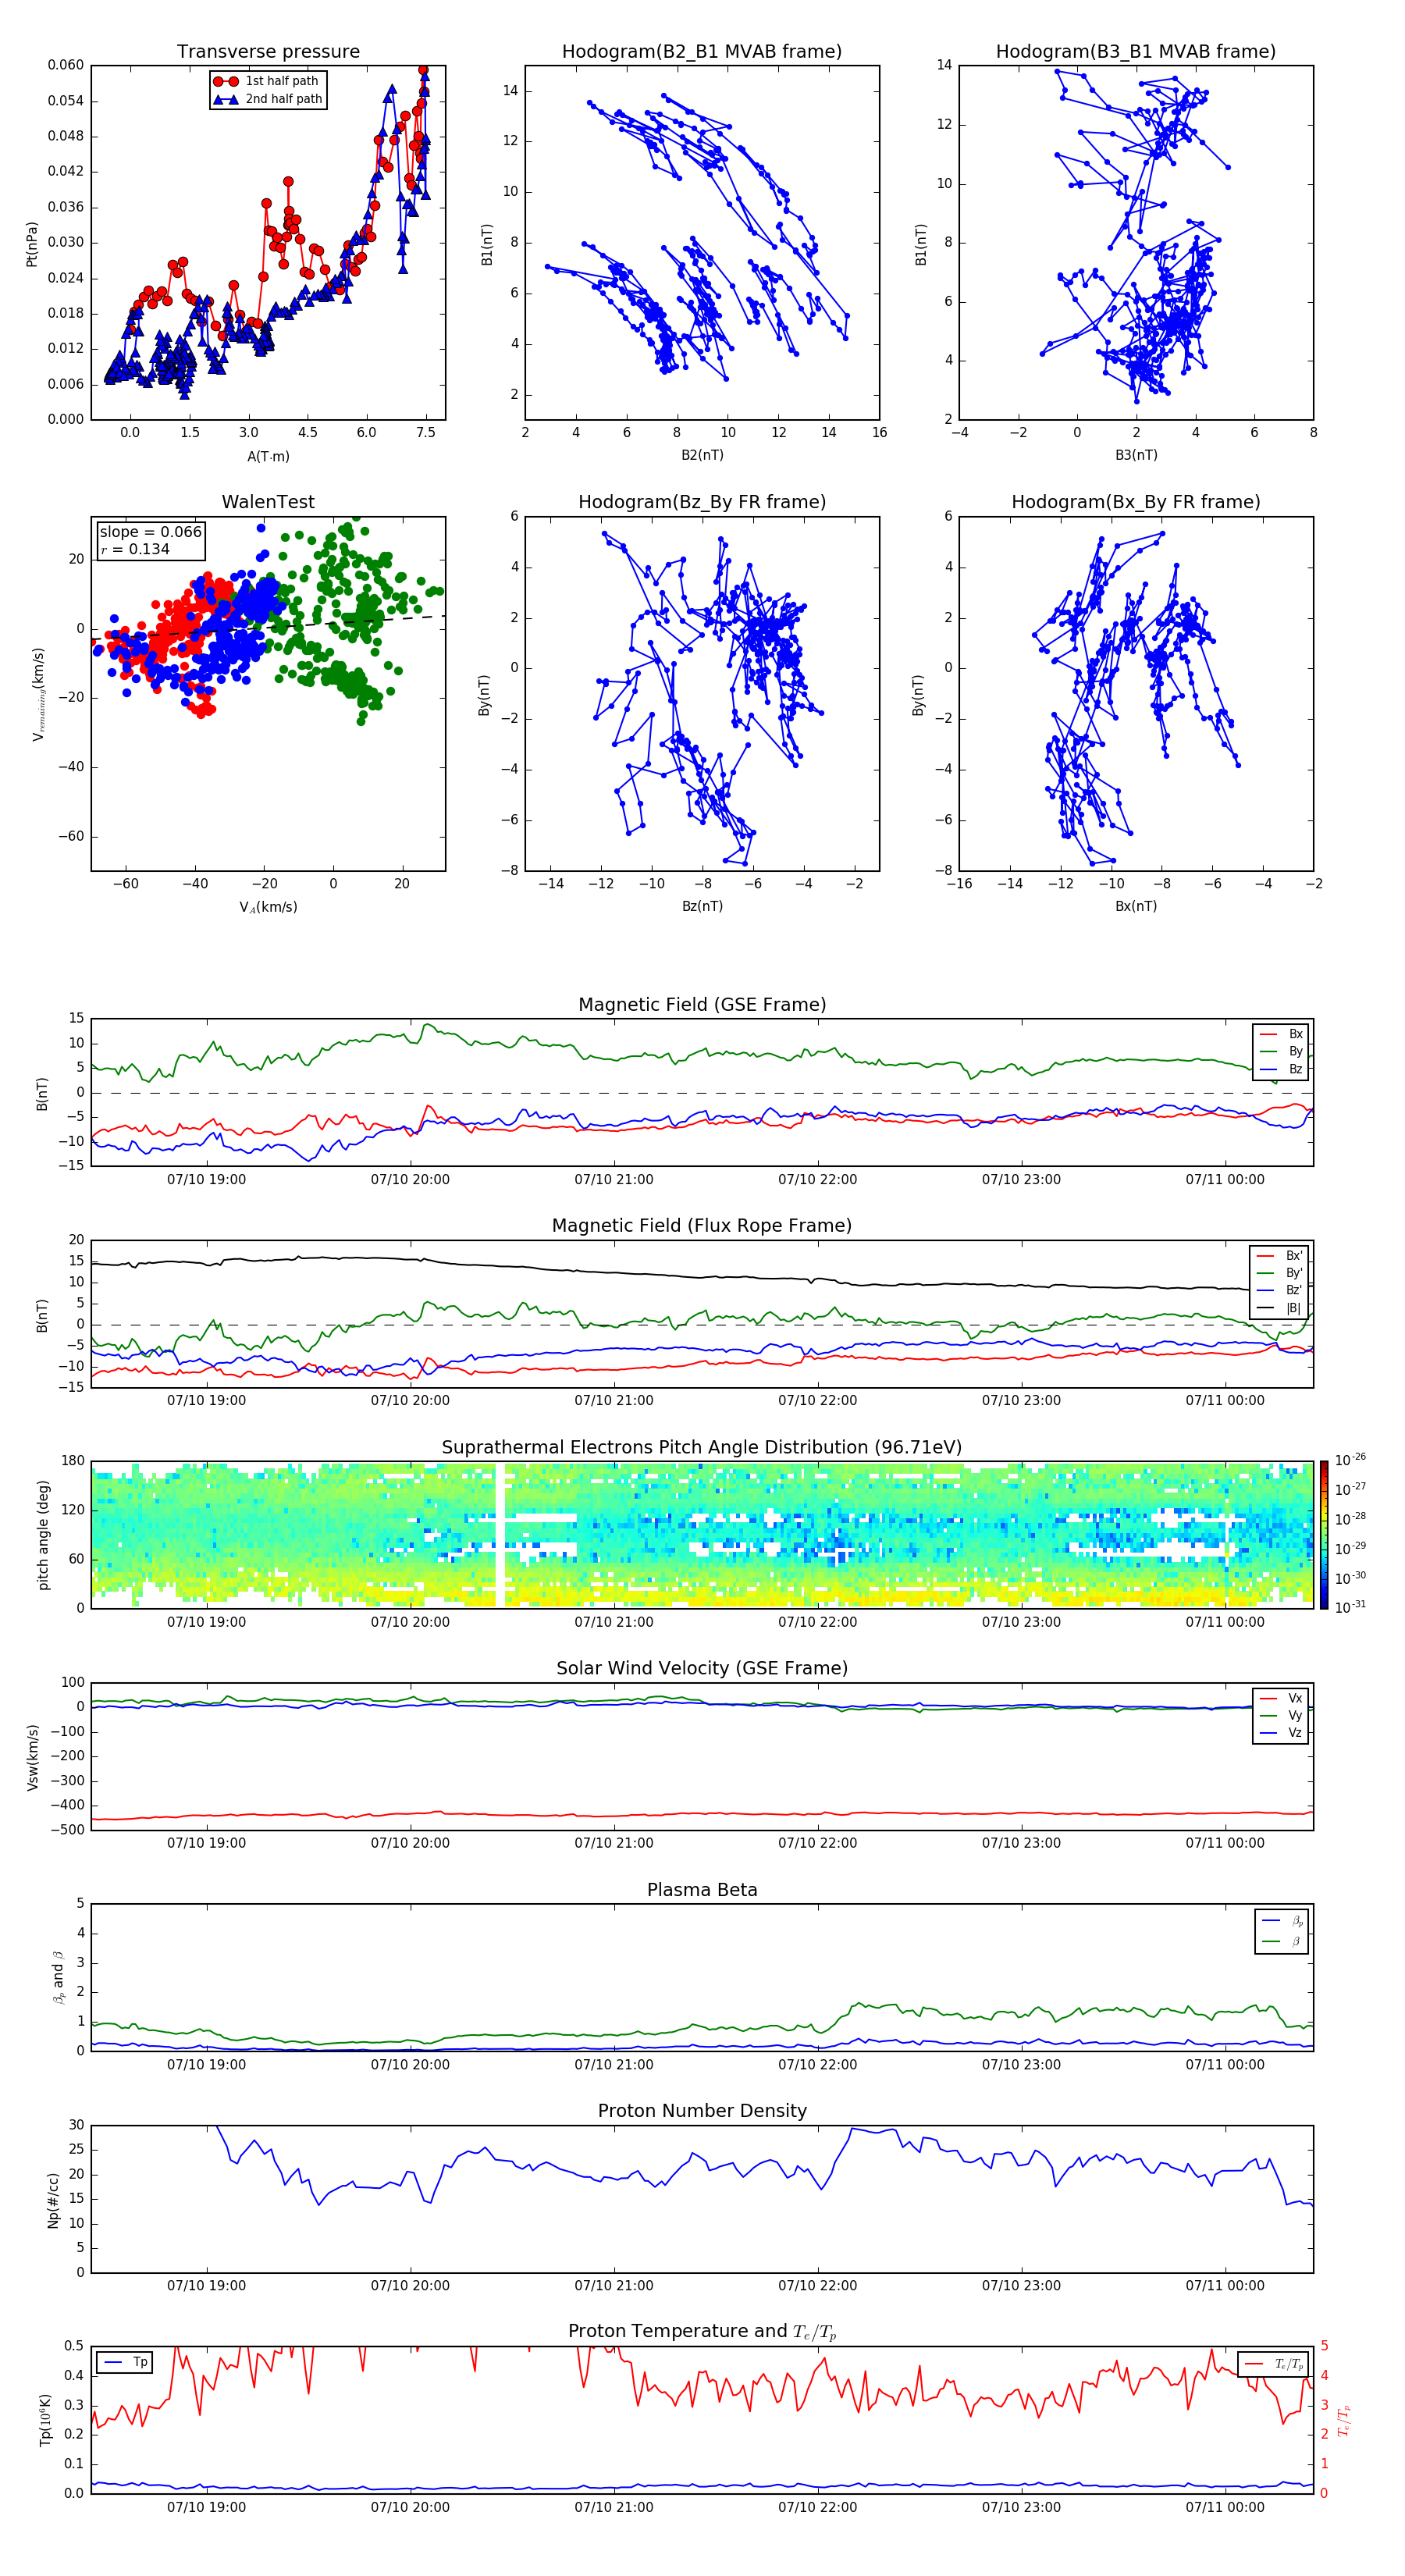This screenshot has height=2576, width=1405.
Task: Click the "WalenTest" plot title
Action: coord(268,502)
